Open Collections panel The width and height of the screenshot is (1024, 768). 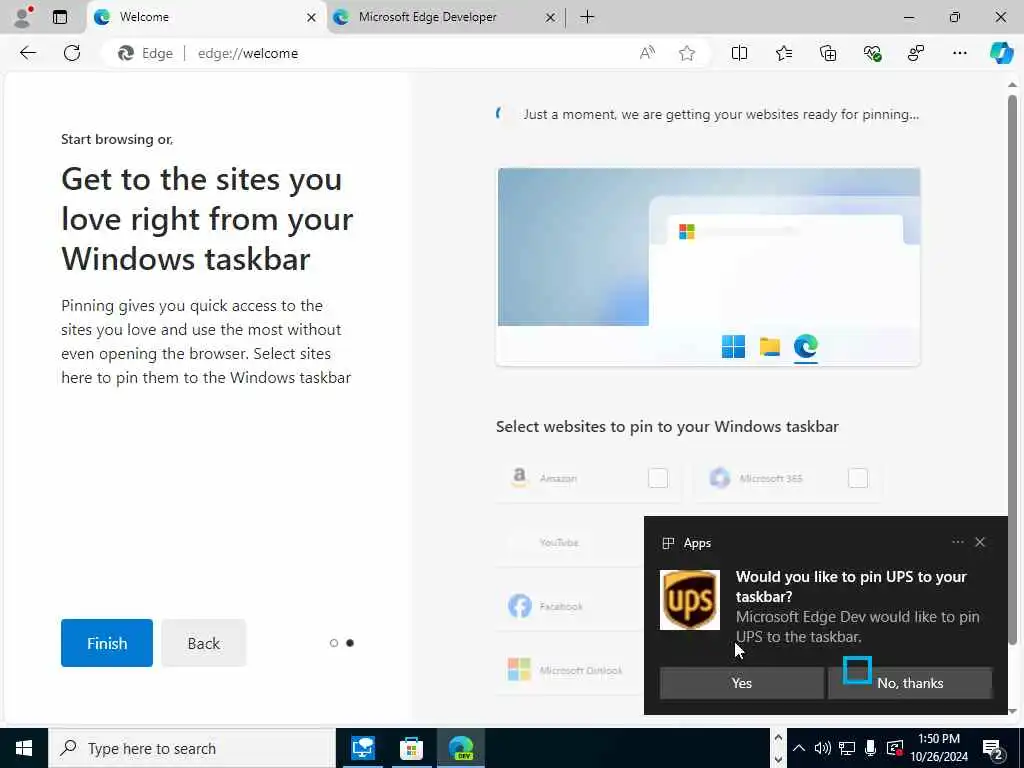click(827, 53)
